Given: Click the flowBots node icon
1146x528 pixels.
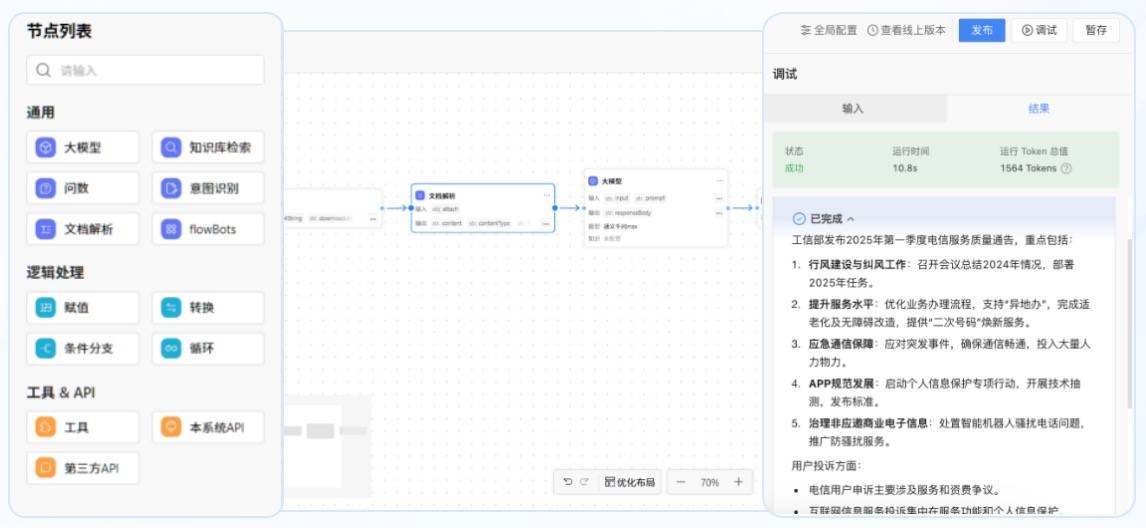Looking at the screenshot, I should [x=171, y=230].
